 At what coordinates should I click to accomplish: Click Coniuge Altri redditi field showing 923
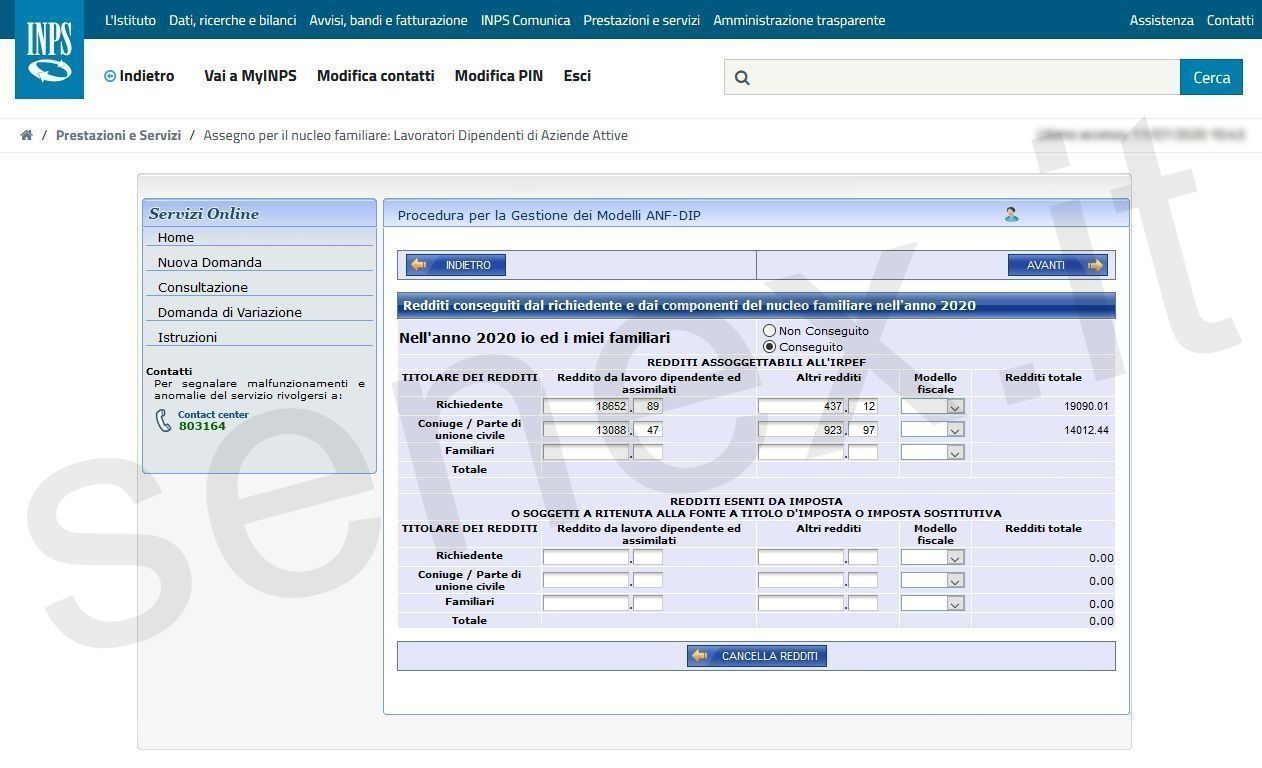(801, 430)
